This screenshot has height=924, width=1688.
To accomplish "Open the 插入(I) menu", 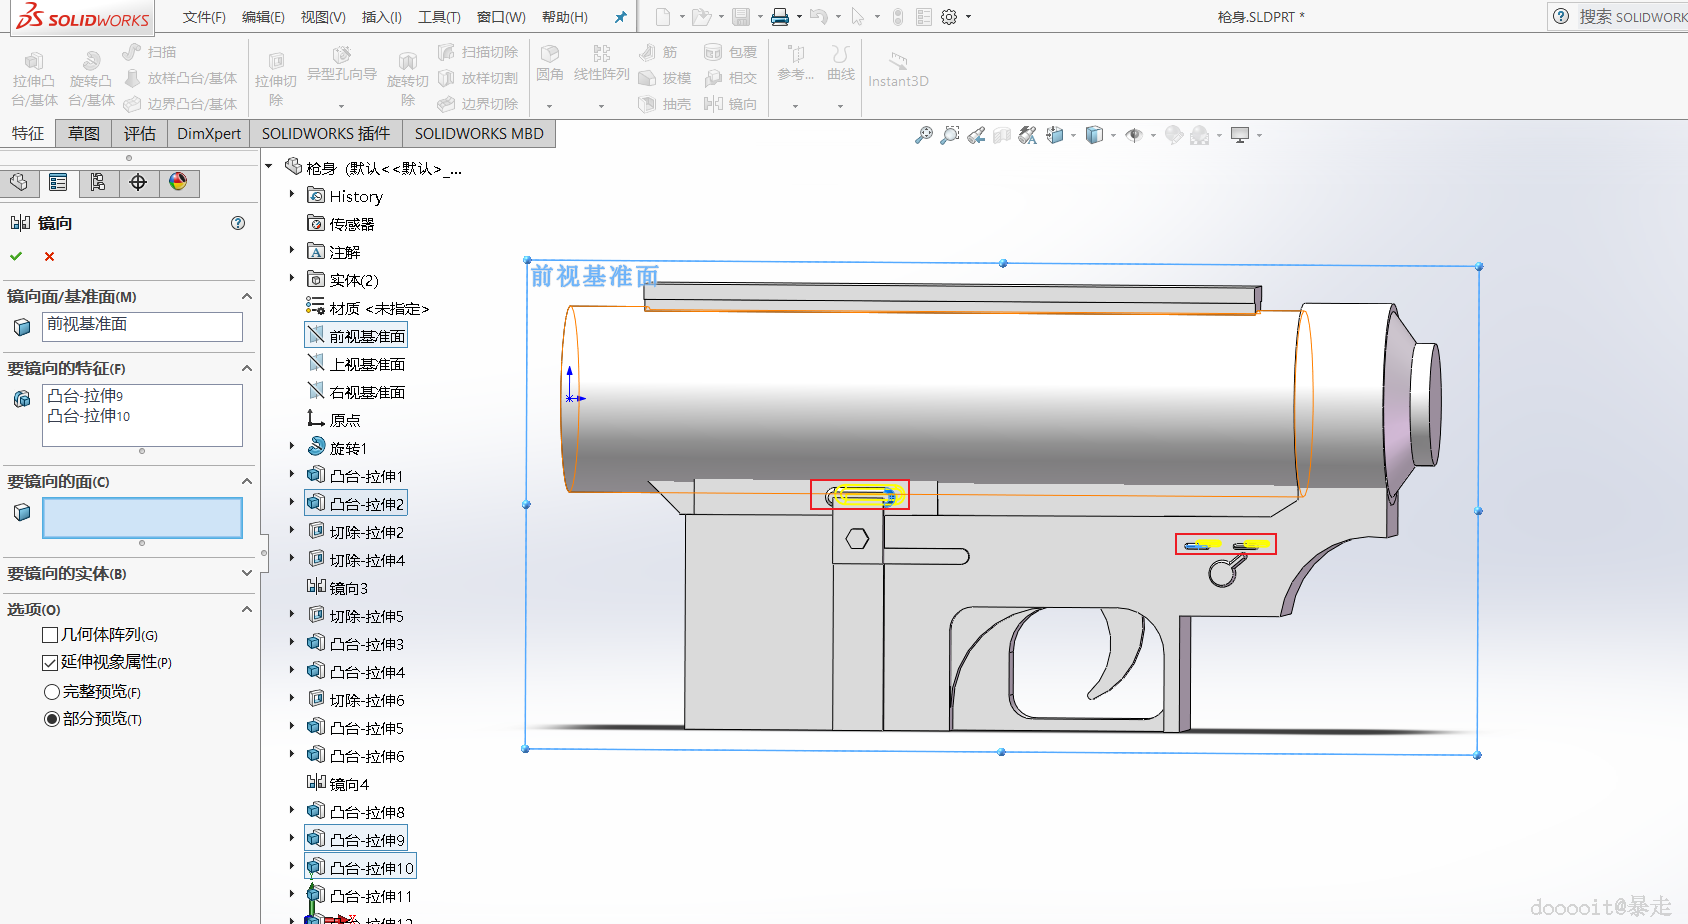I will (x=381, y=17).
